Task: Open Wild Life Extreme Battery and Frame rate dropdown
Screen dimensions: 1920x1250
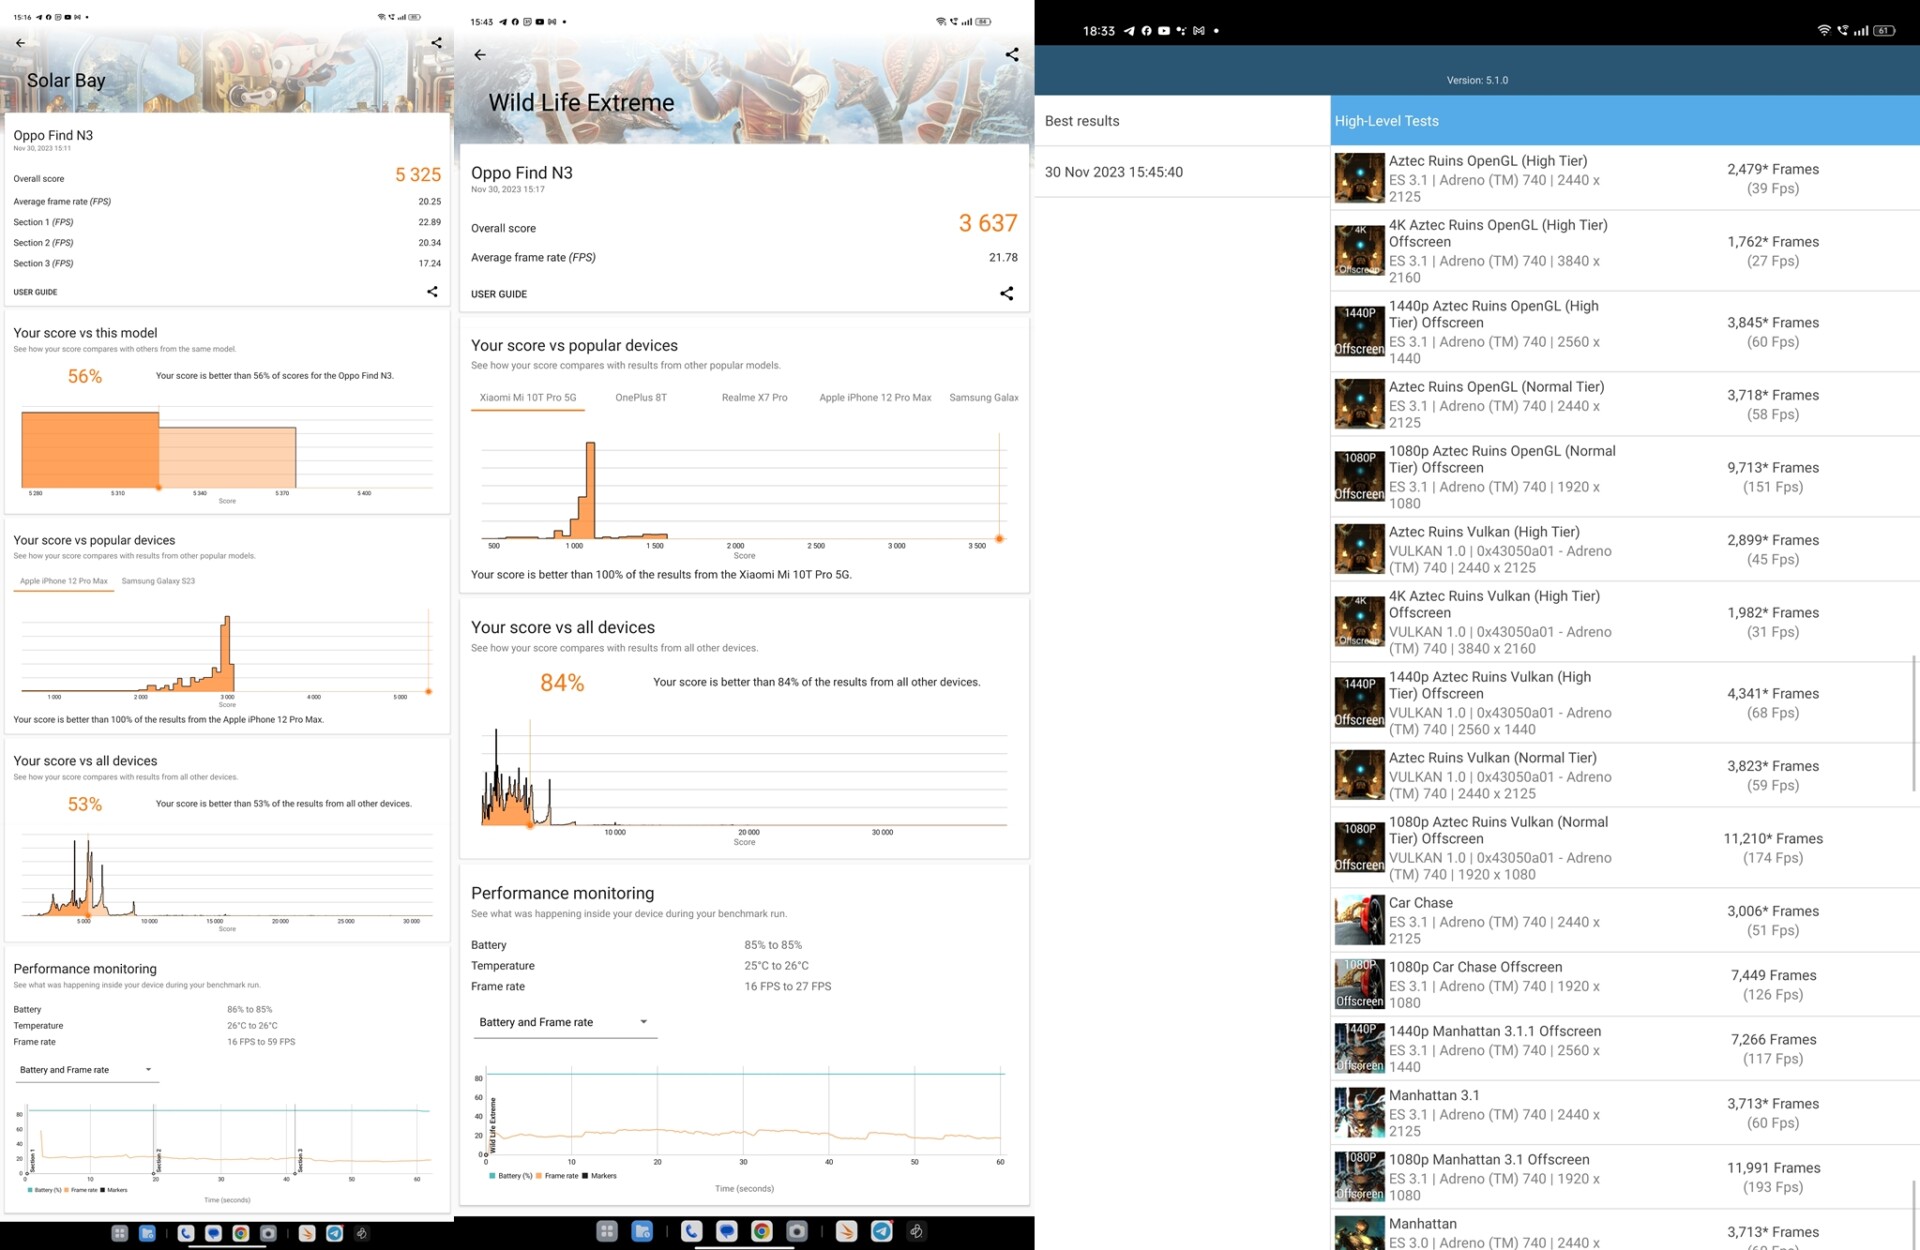Action: click(x=565, y=1022)
